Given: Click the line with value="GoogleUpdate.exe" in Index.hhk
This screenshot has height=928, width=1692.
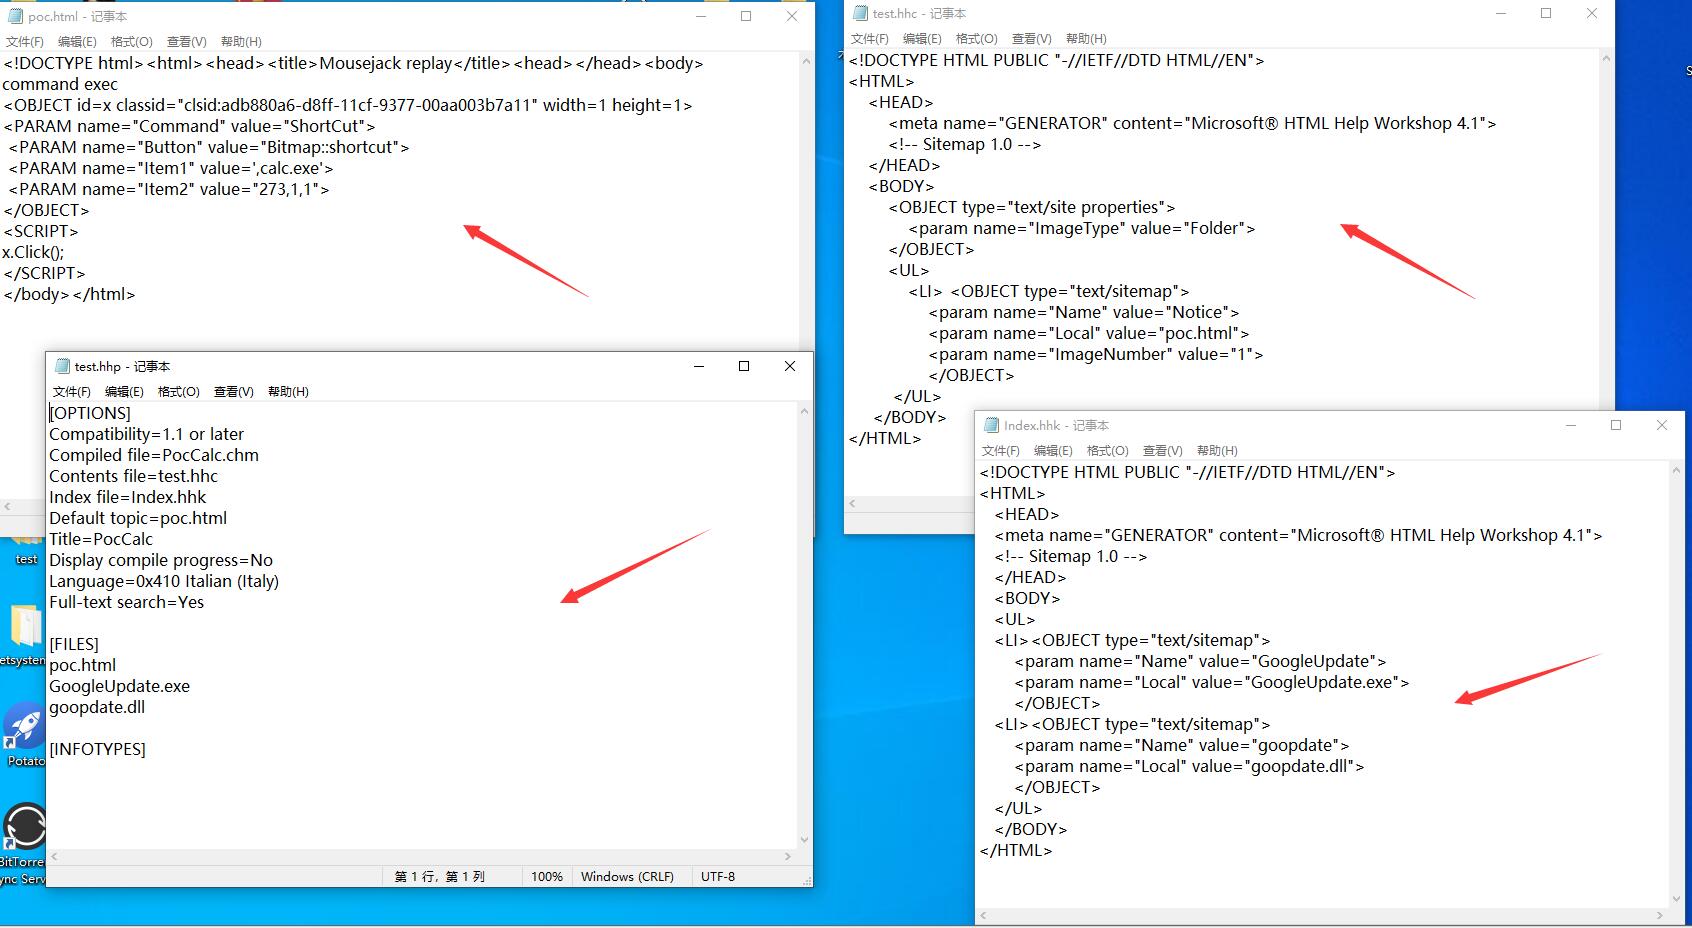Looking at the screenshot, I should (x=1212, y=682).
